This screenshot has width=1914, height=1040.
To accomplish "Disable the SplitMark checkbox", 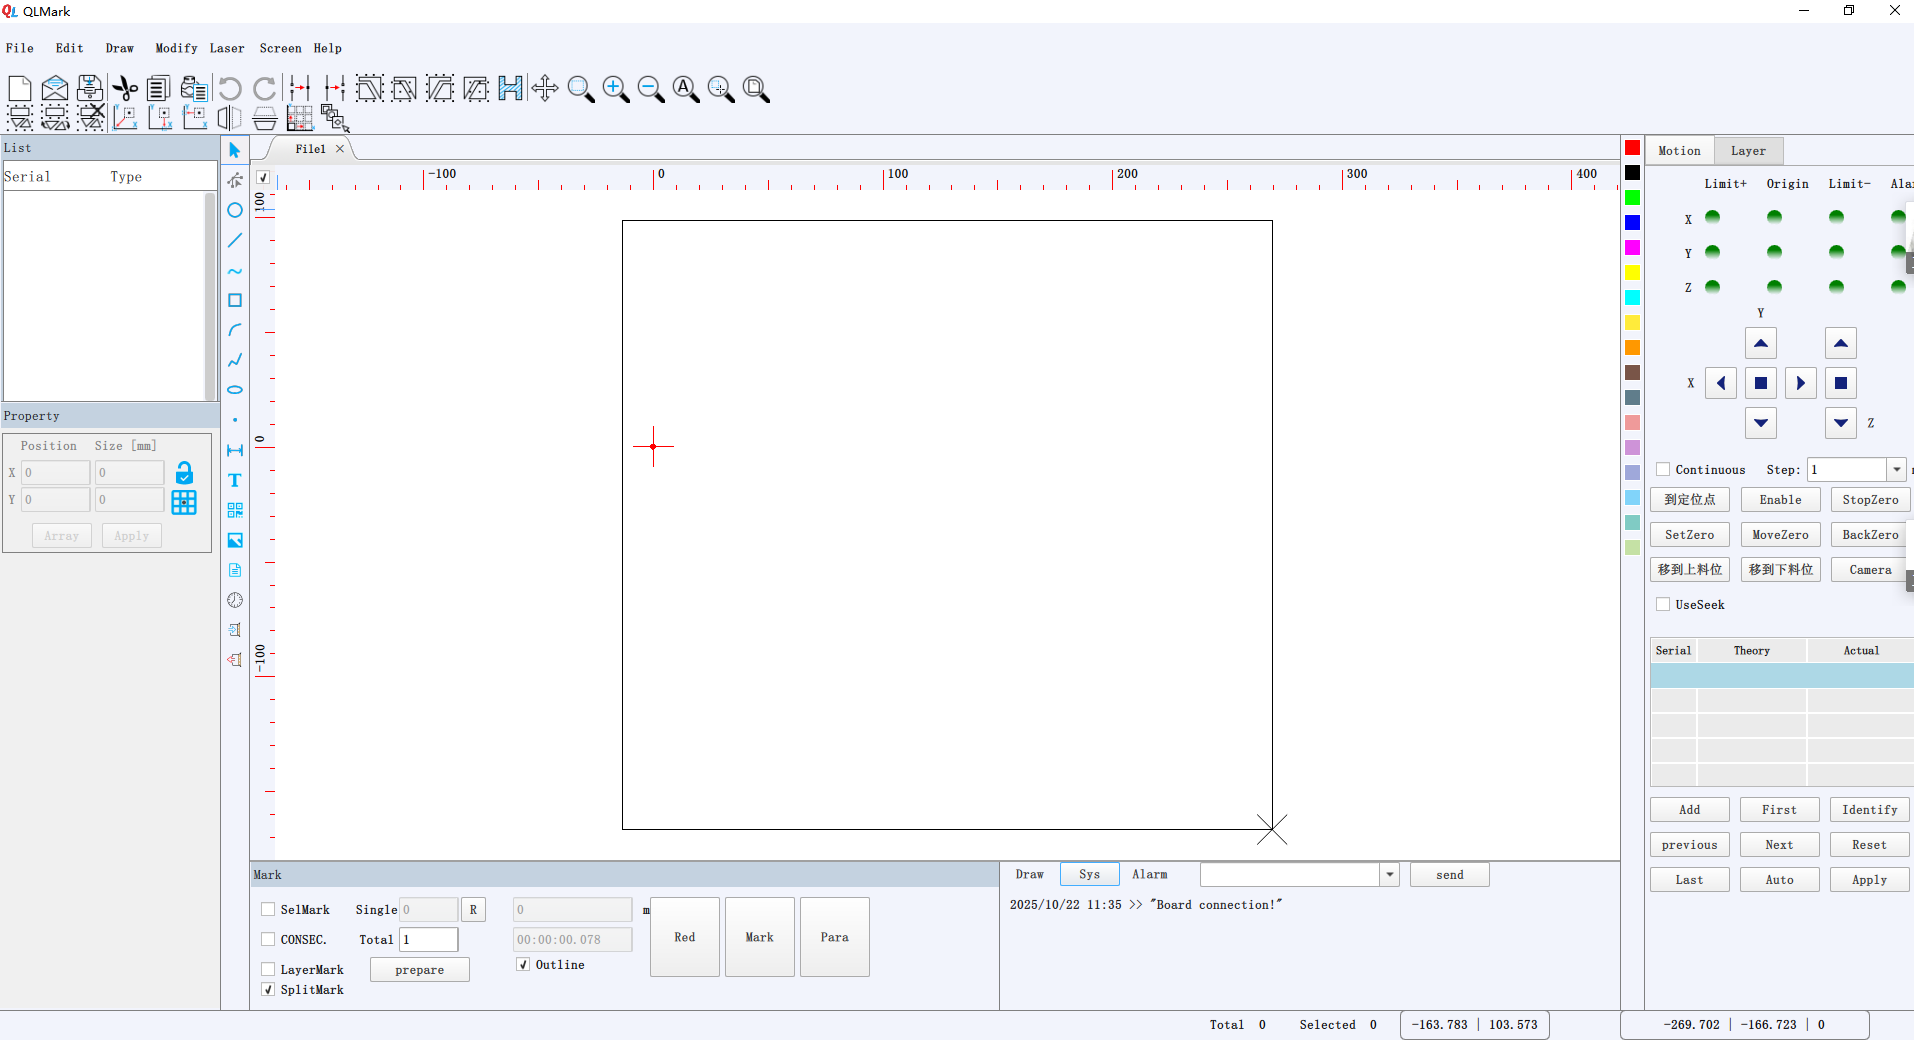I will (x=268, y=989).
